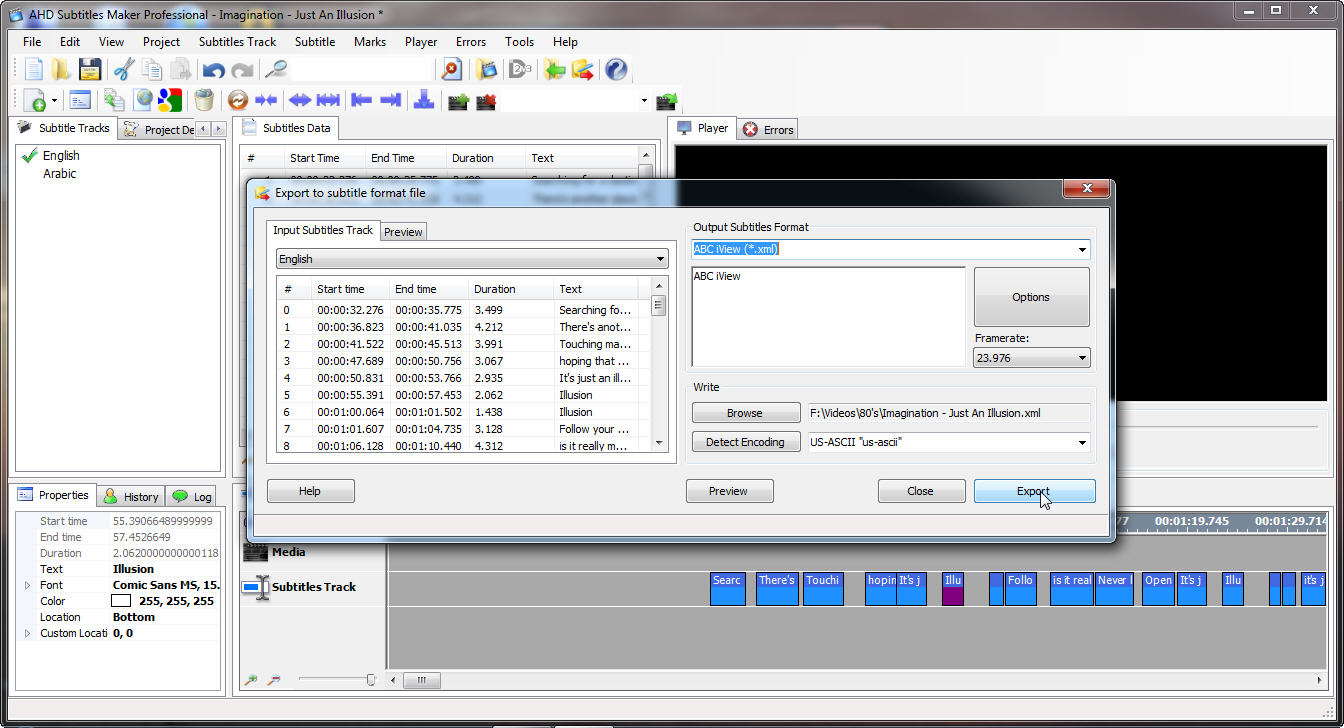
Task: Click the Undo arrow icon
Action: (x=213, y=70)
